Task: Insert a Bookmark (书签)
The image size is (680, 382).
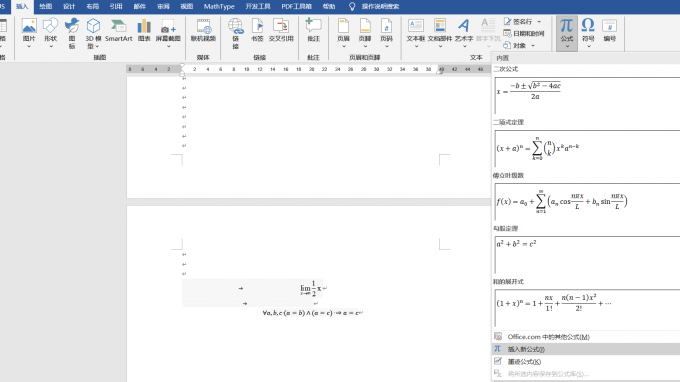Action: pos(257,30)
